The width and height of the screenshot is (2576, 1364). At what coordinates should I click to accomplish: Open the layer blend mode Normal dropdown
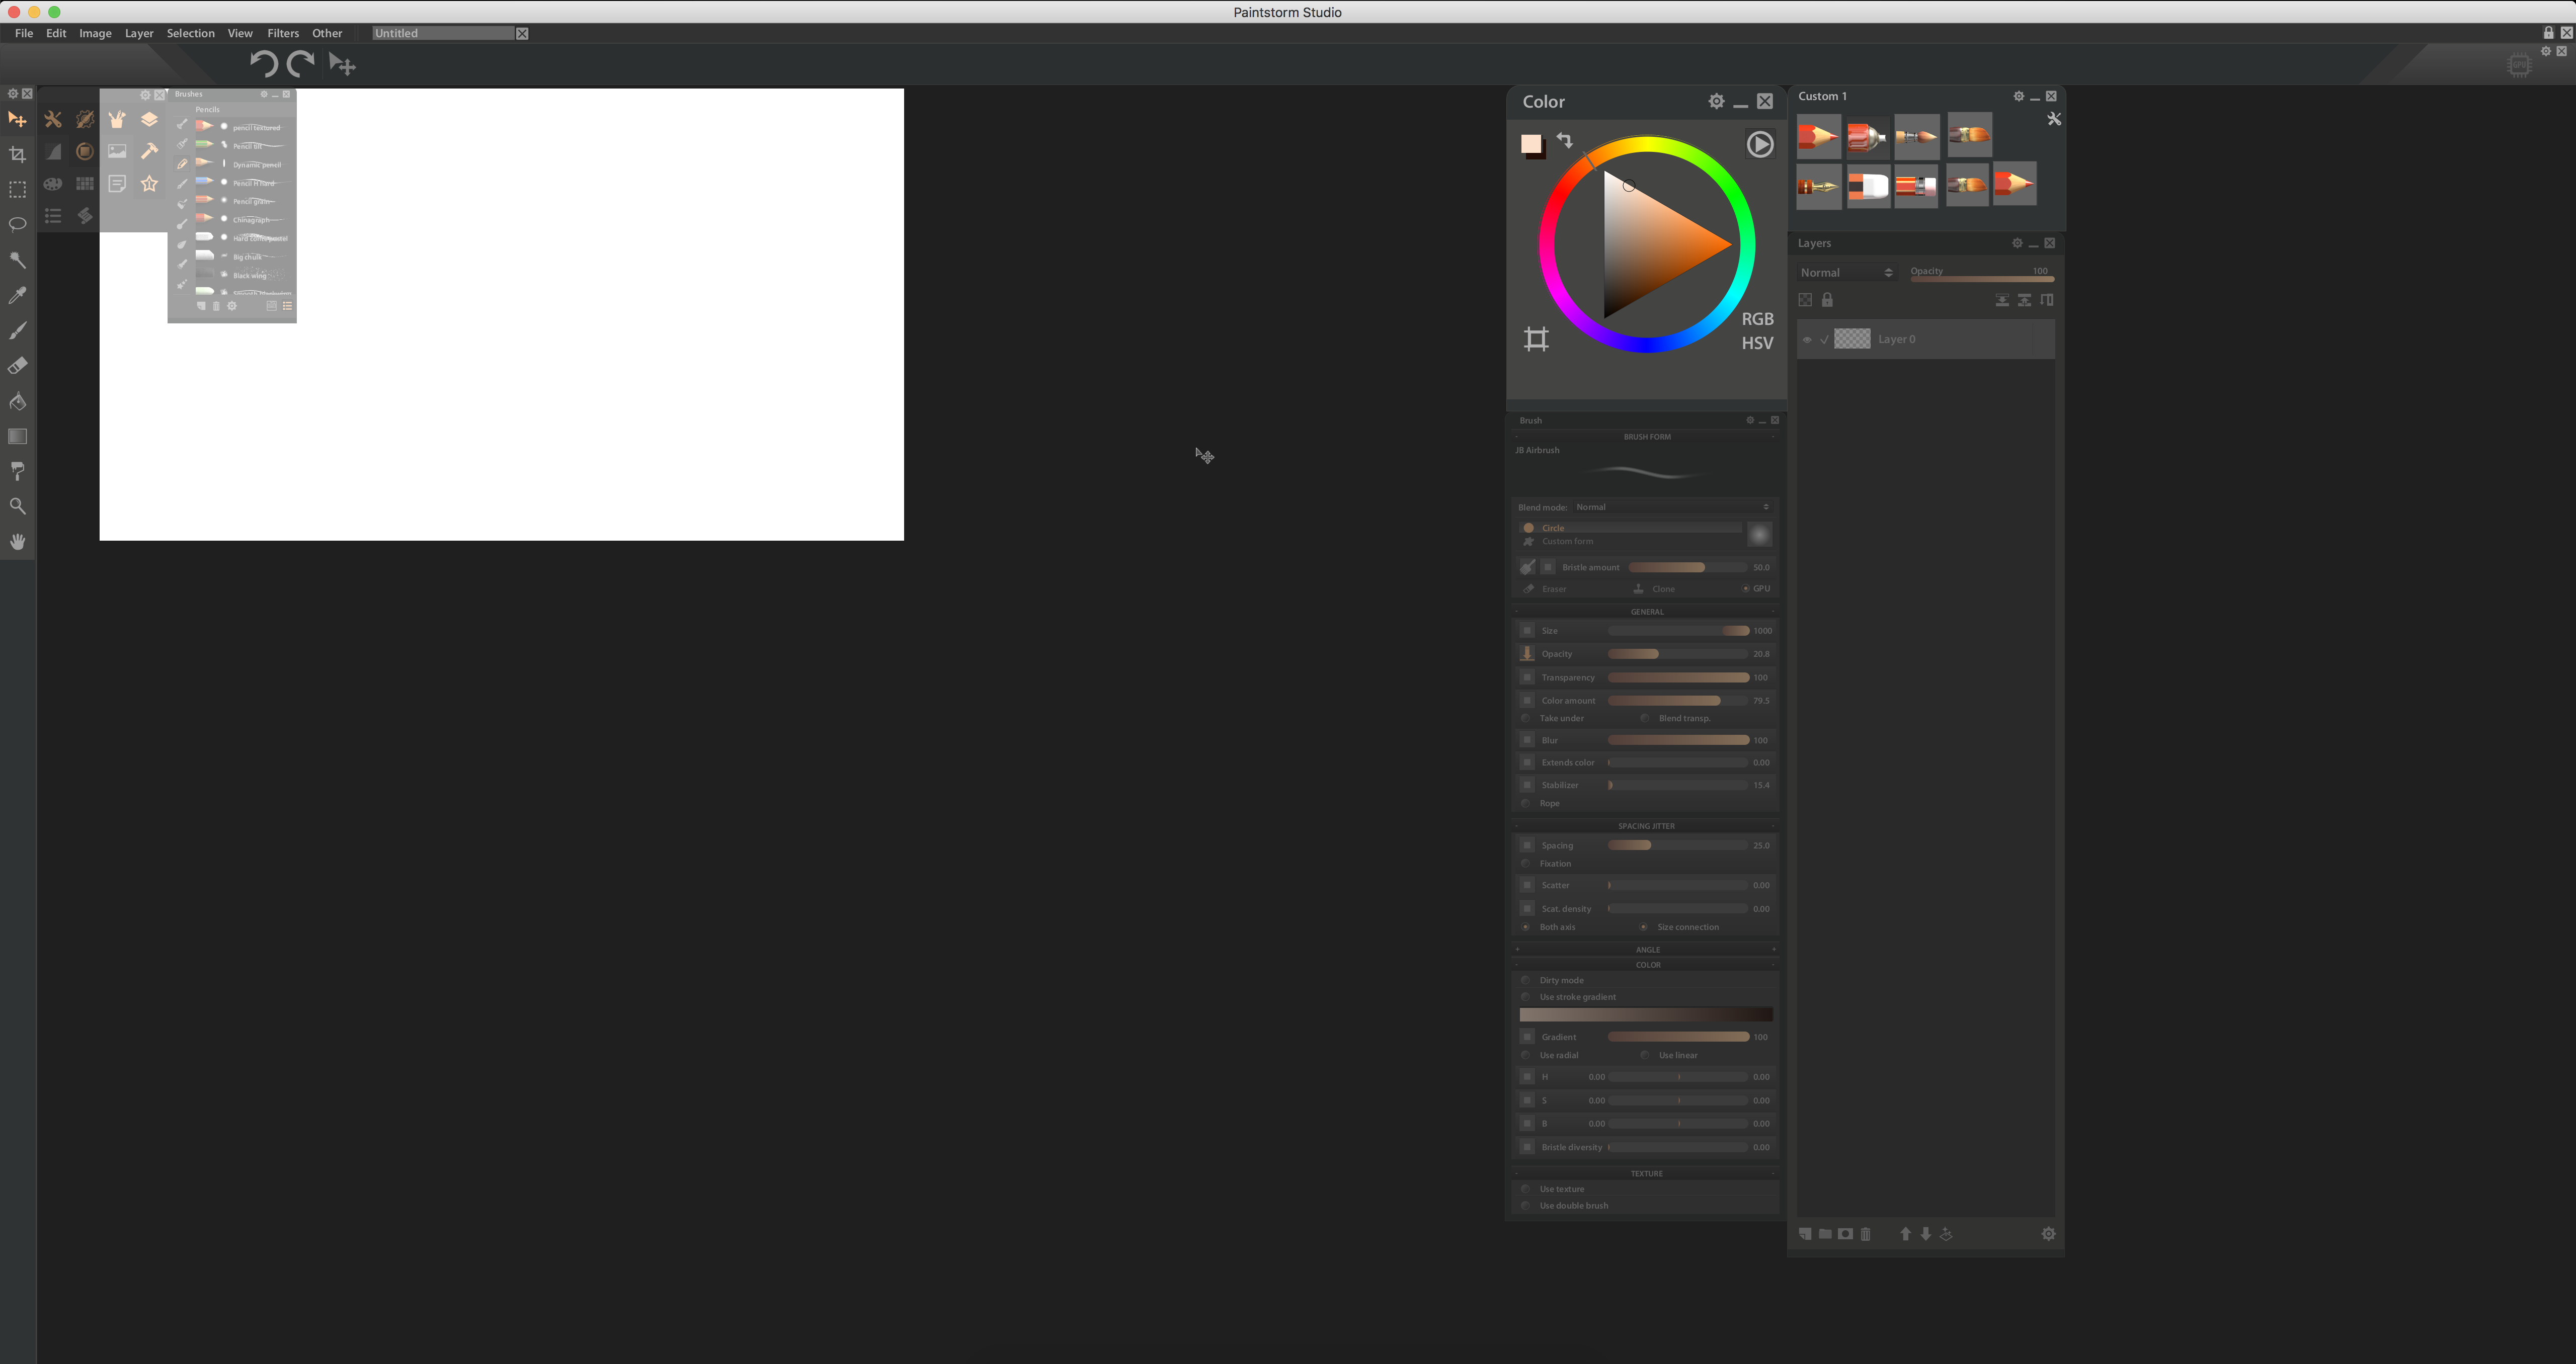1845,273
